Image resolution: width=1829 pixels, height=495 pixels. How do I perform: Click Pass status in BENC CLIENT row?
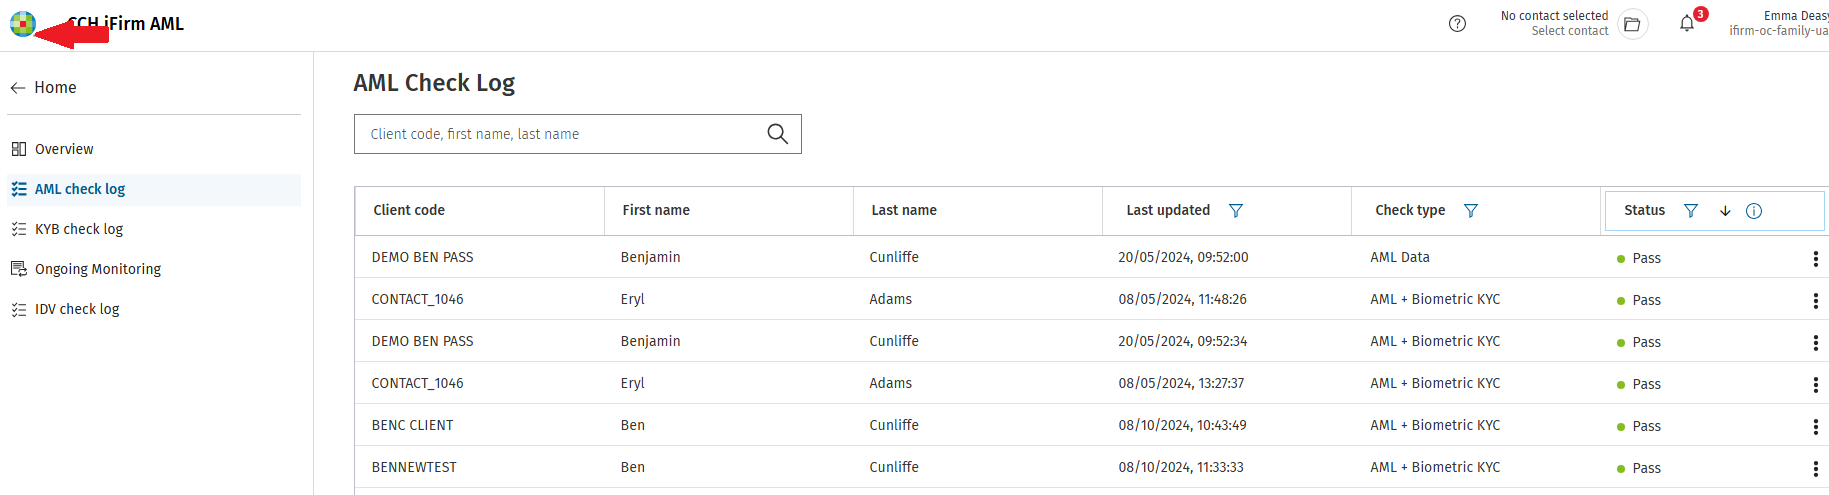pos(1639,426)
